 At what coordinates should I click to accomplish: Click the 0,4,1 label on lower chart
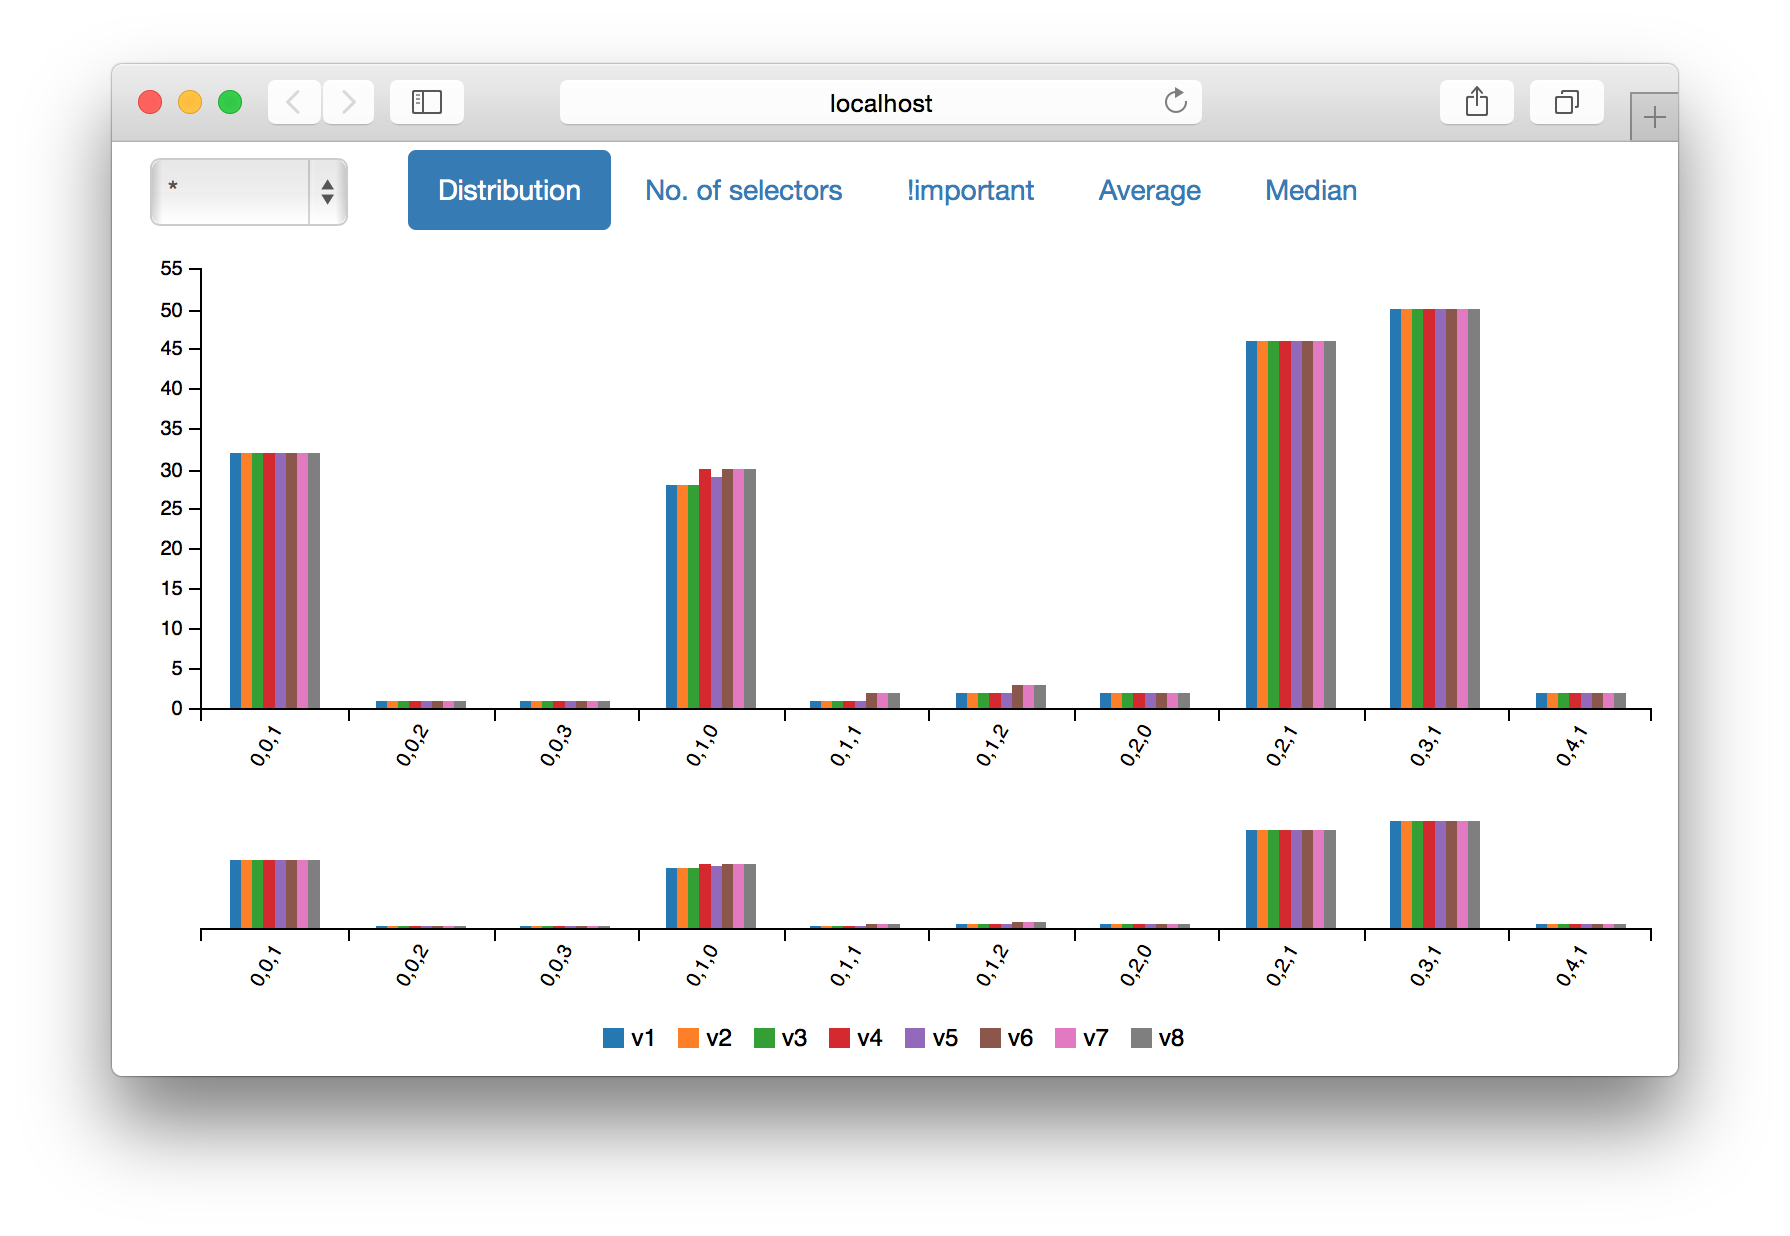click(1572, 967)
